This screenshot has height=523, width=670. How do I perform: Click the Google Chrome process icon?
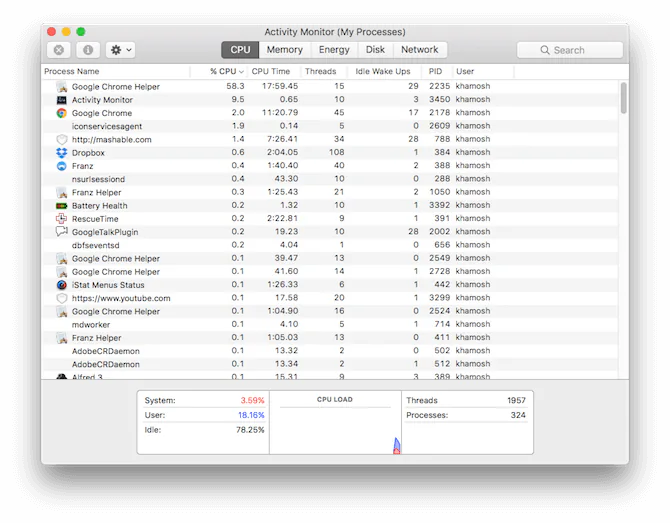pyautogui.click(x=62, y=113)
